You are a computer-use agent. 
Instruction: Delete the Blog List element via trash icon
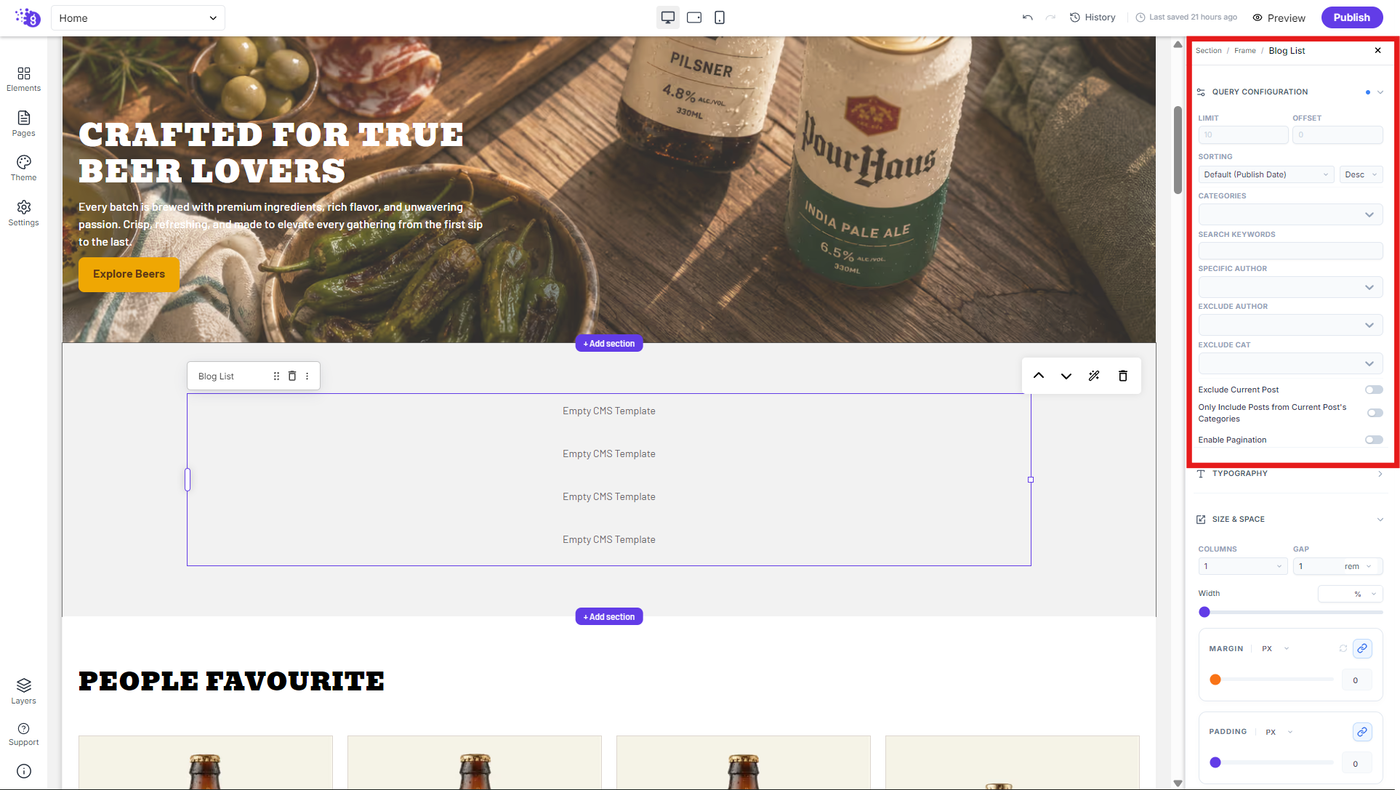point(292,376)
